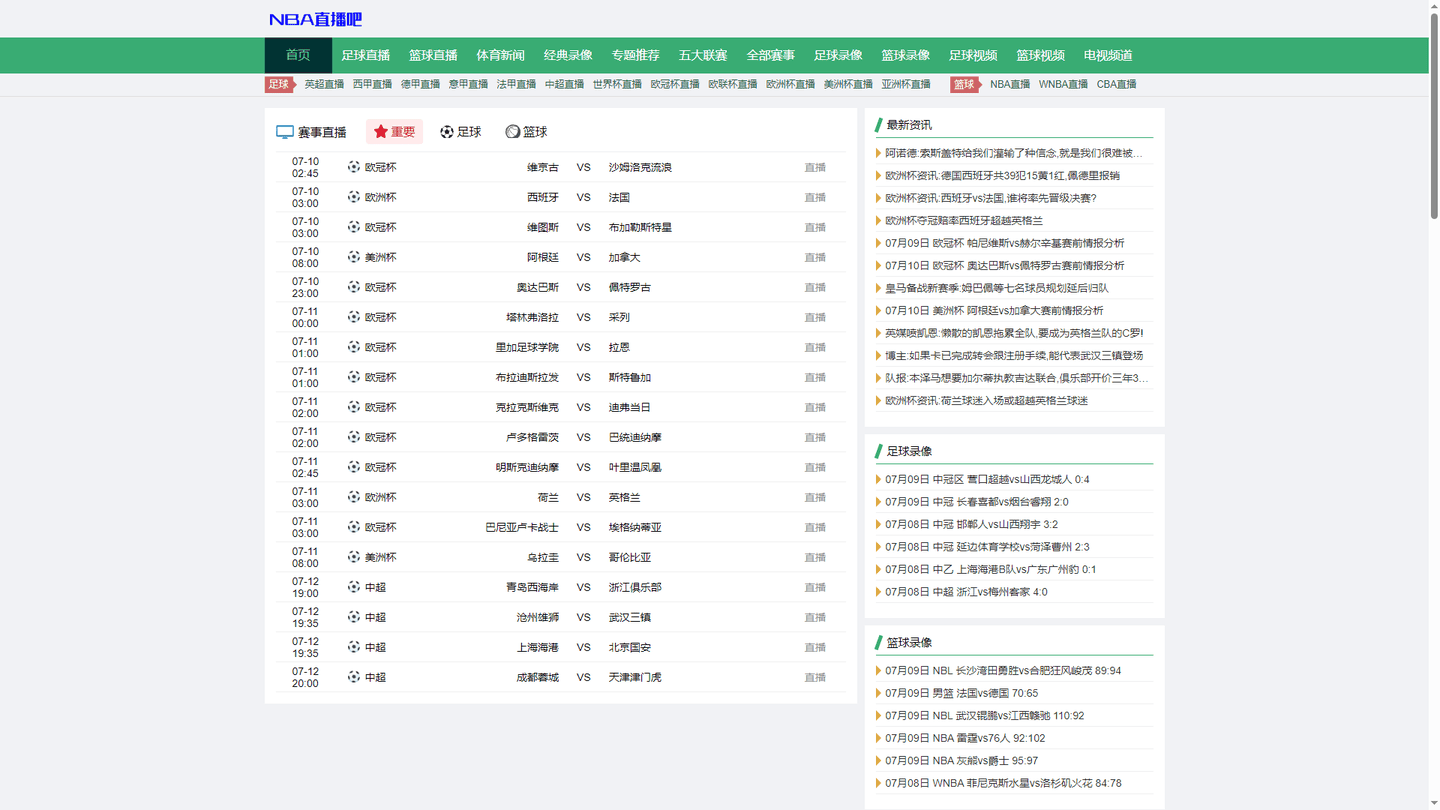Click the TV icon beside 赛事直播

pos(285,132)
